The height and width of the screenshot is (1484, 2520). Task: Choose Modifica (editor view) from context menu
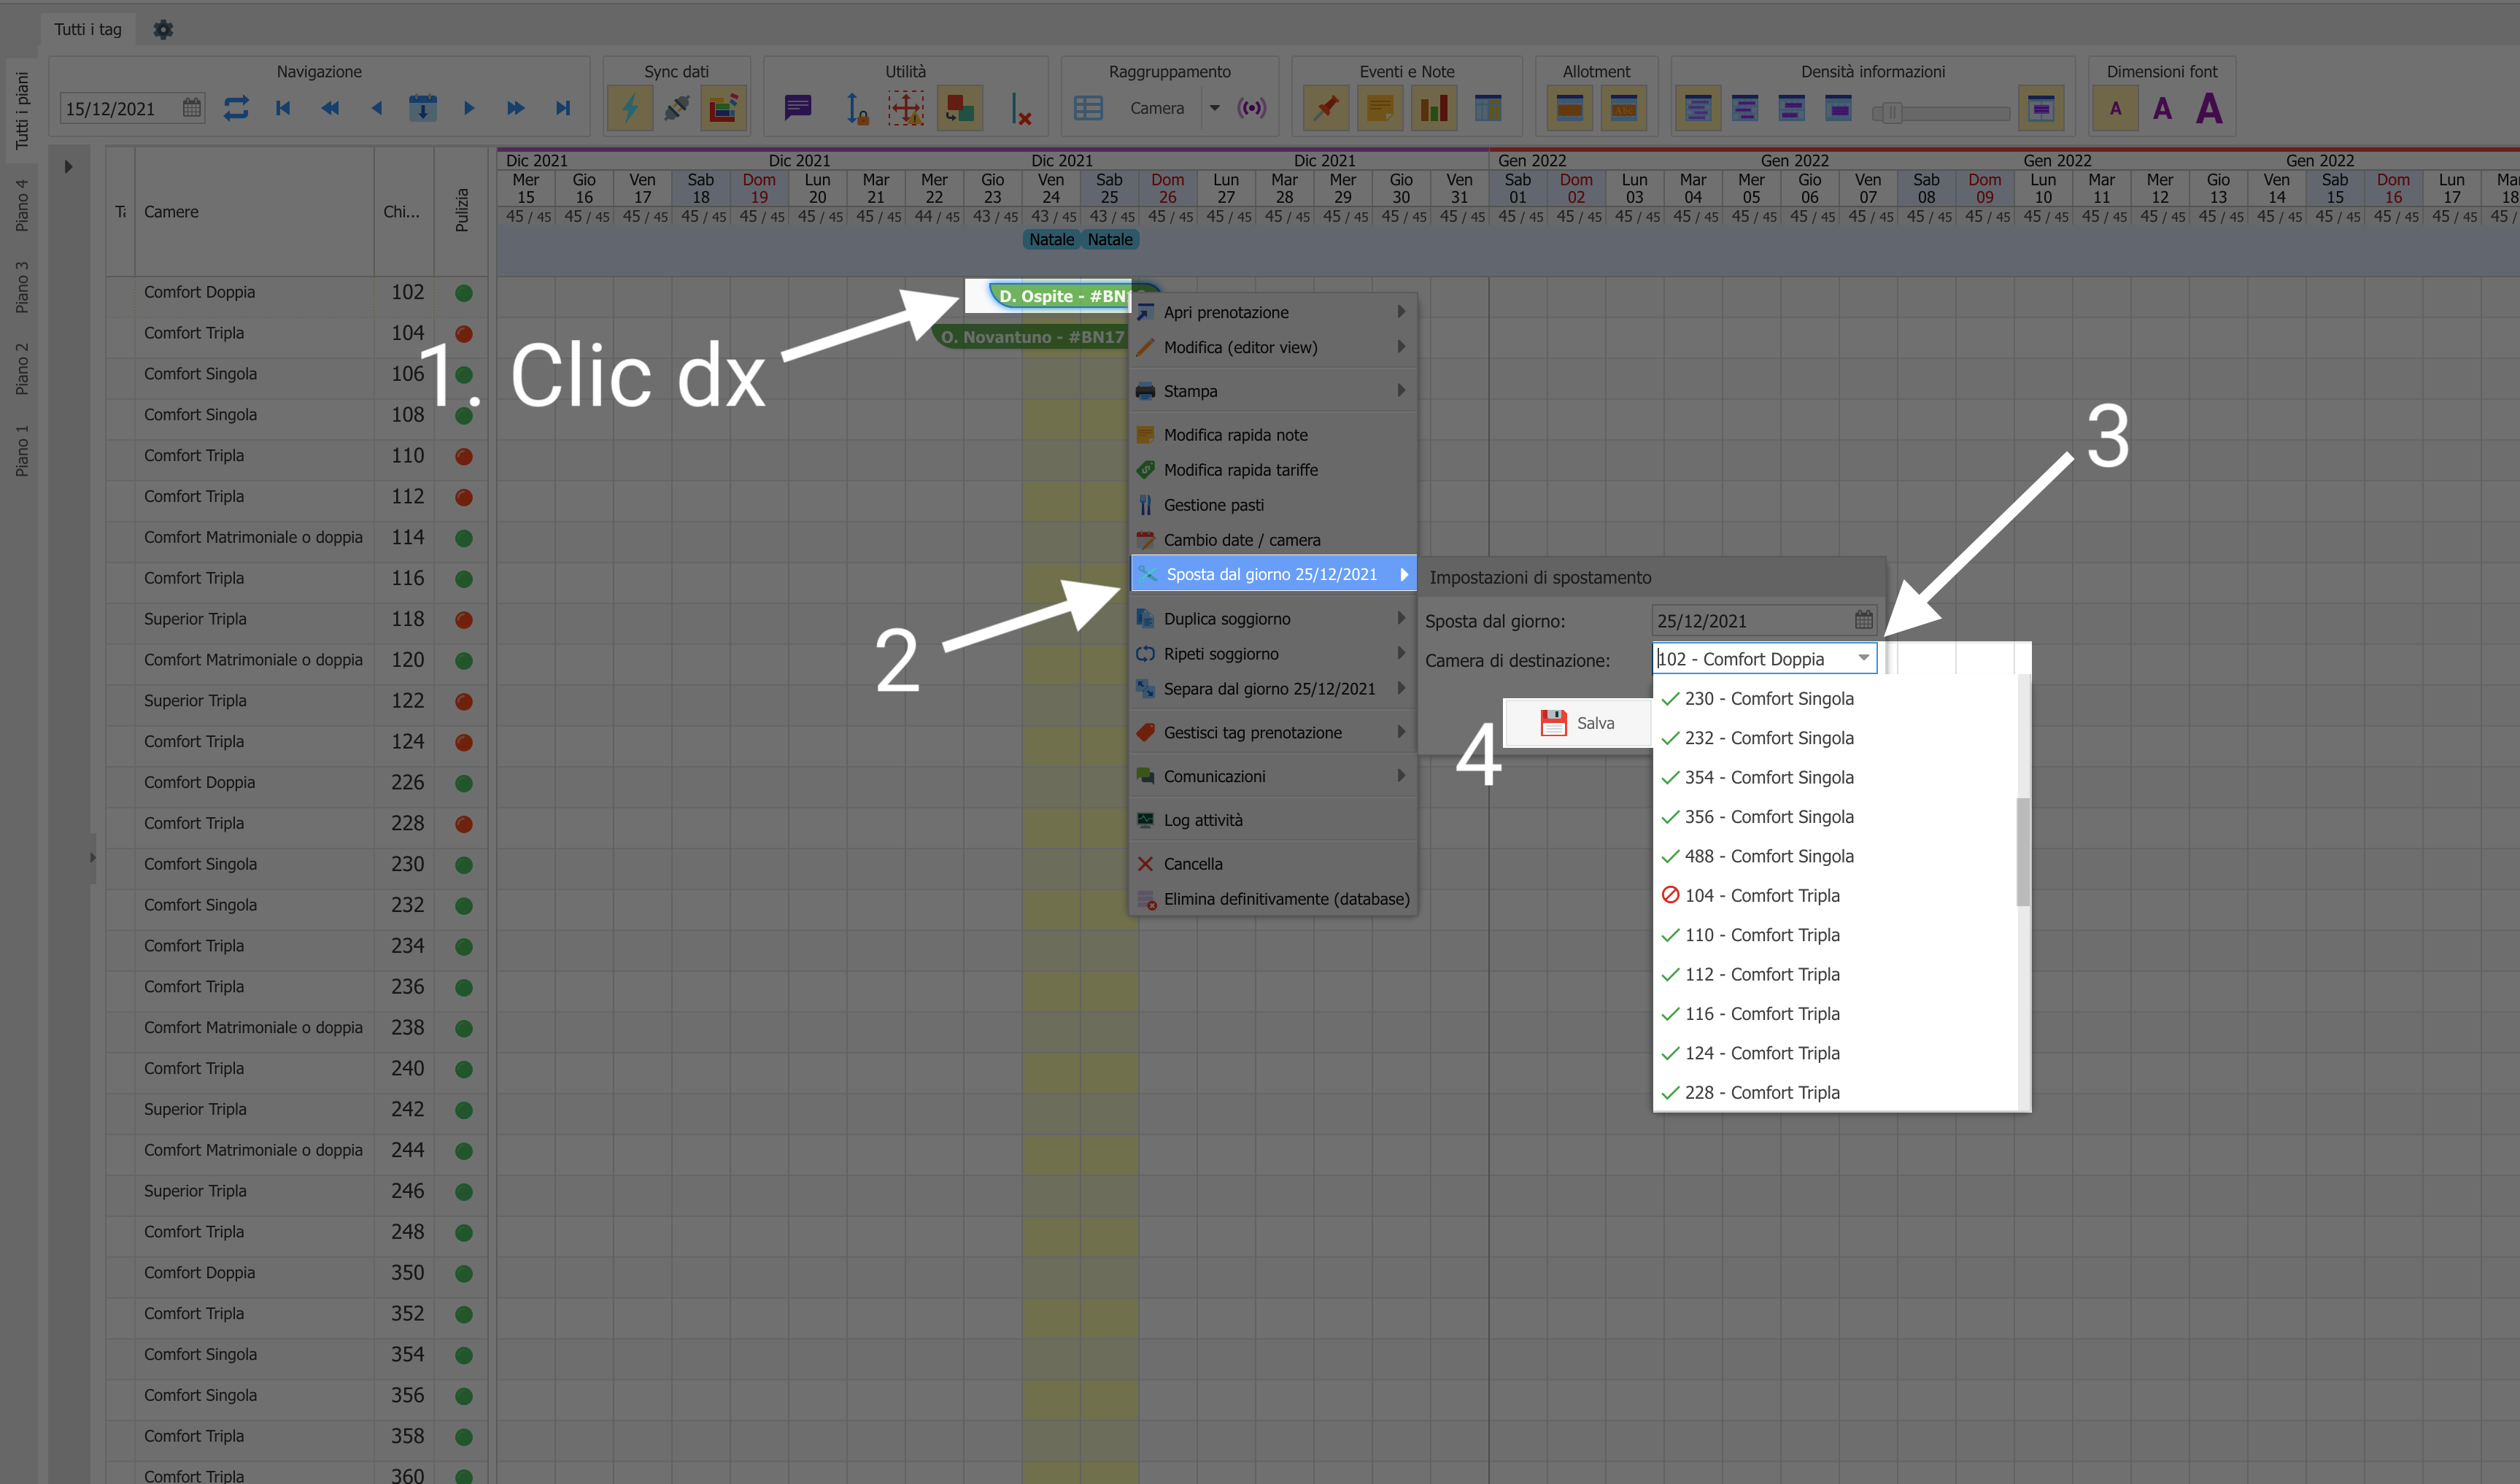click(1273, 347)
